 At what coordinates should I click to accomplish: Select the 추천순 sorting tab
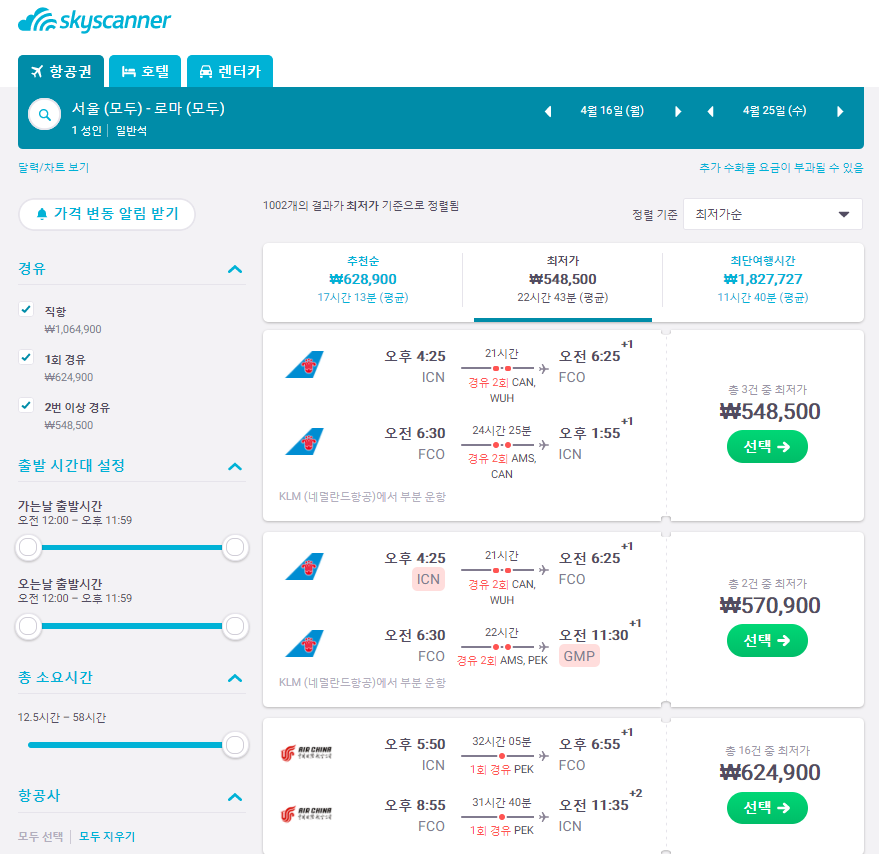click(x=362, y=279)
